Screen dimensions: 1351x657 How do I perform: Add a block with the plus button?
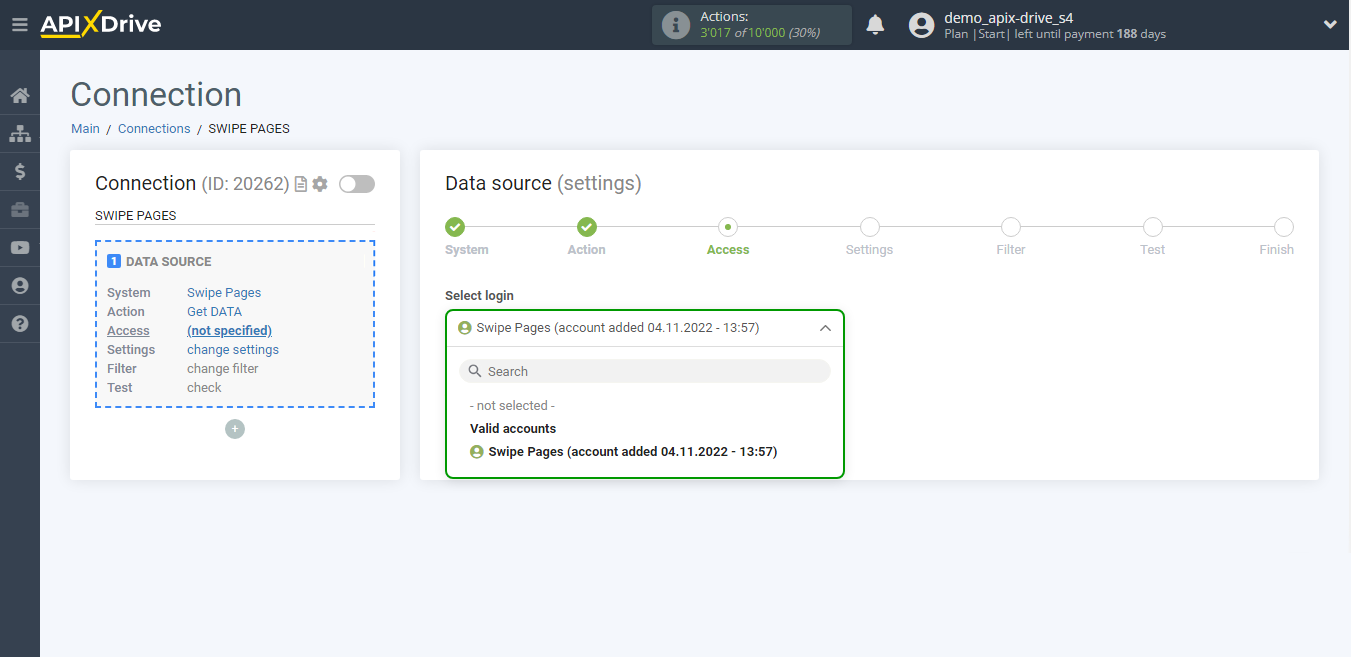[x=235, y=429]
